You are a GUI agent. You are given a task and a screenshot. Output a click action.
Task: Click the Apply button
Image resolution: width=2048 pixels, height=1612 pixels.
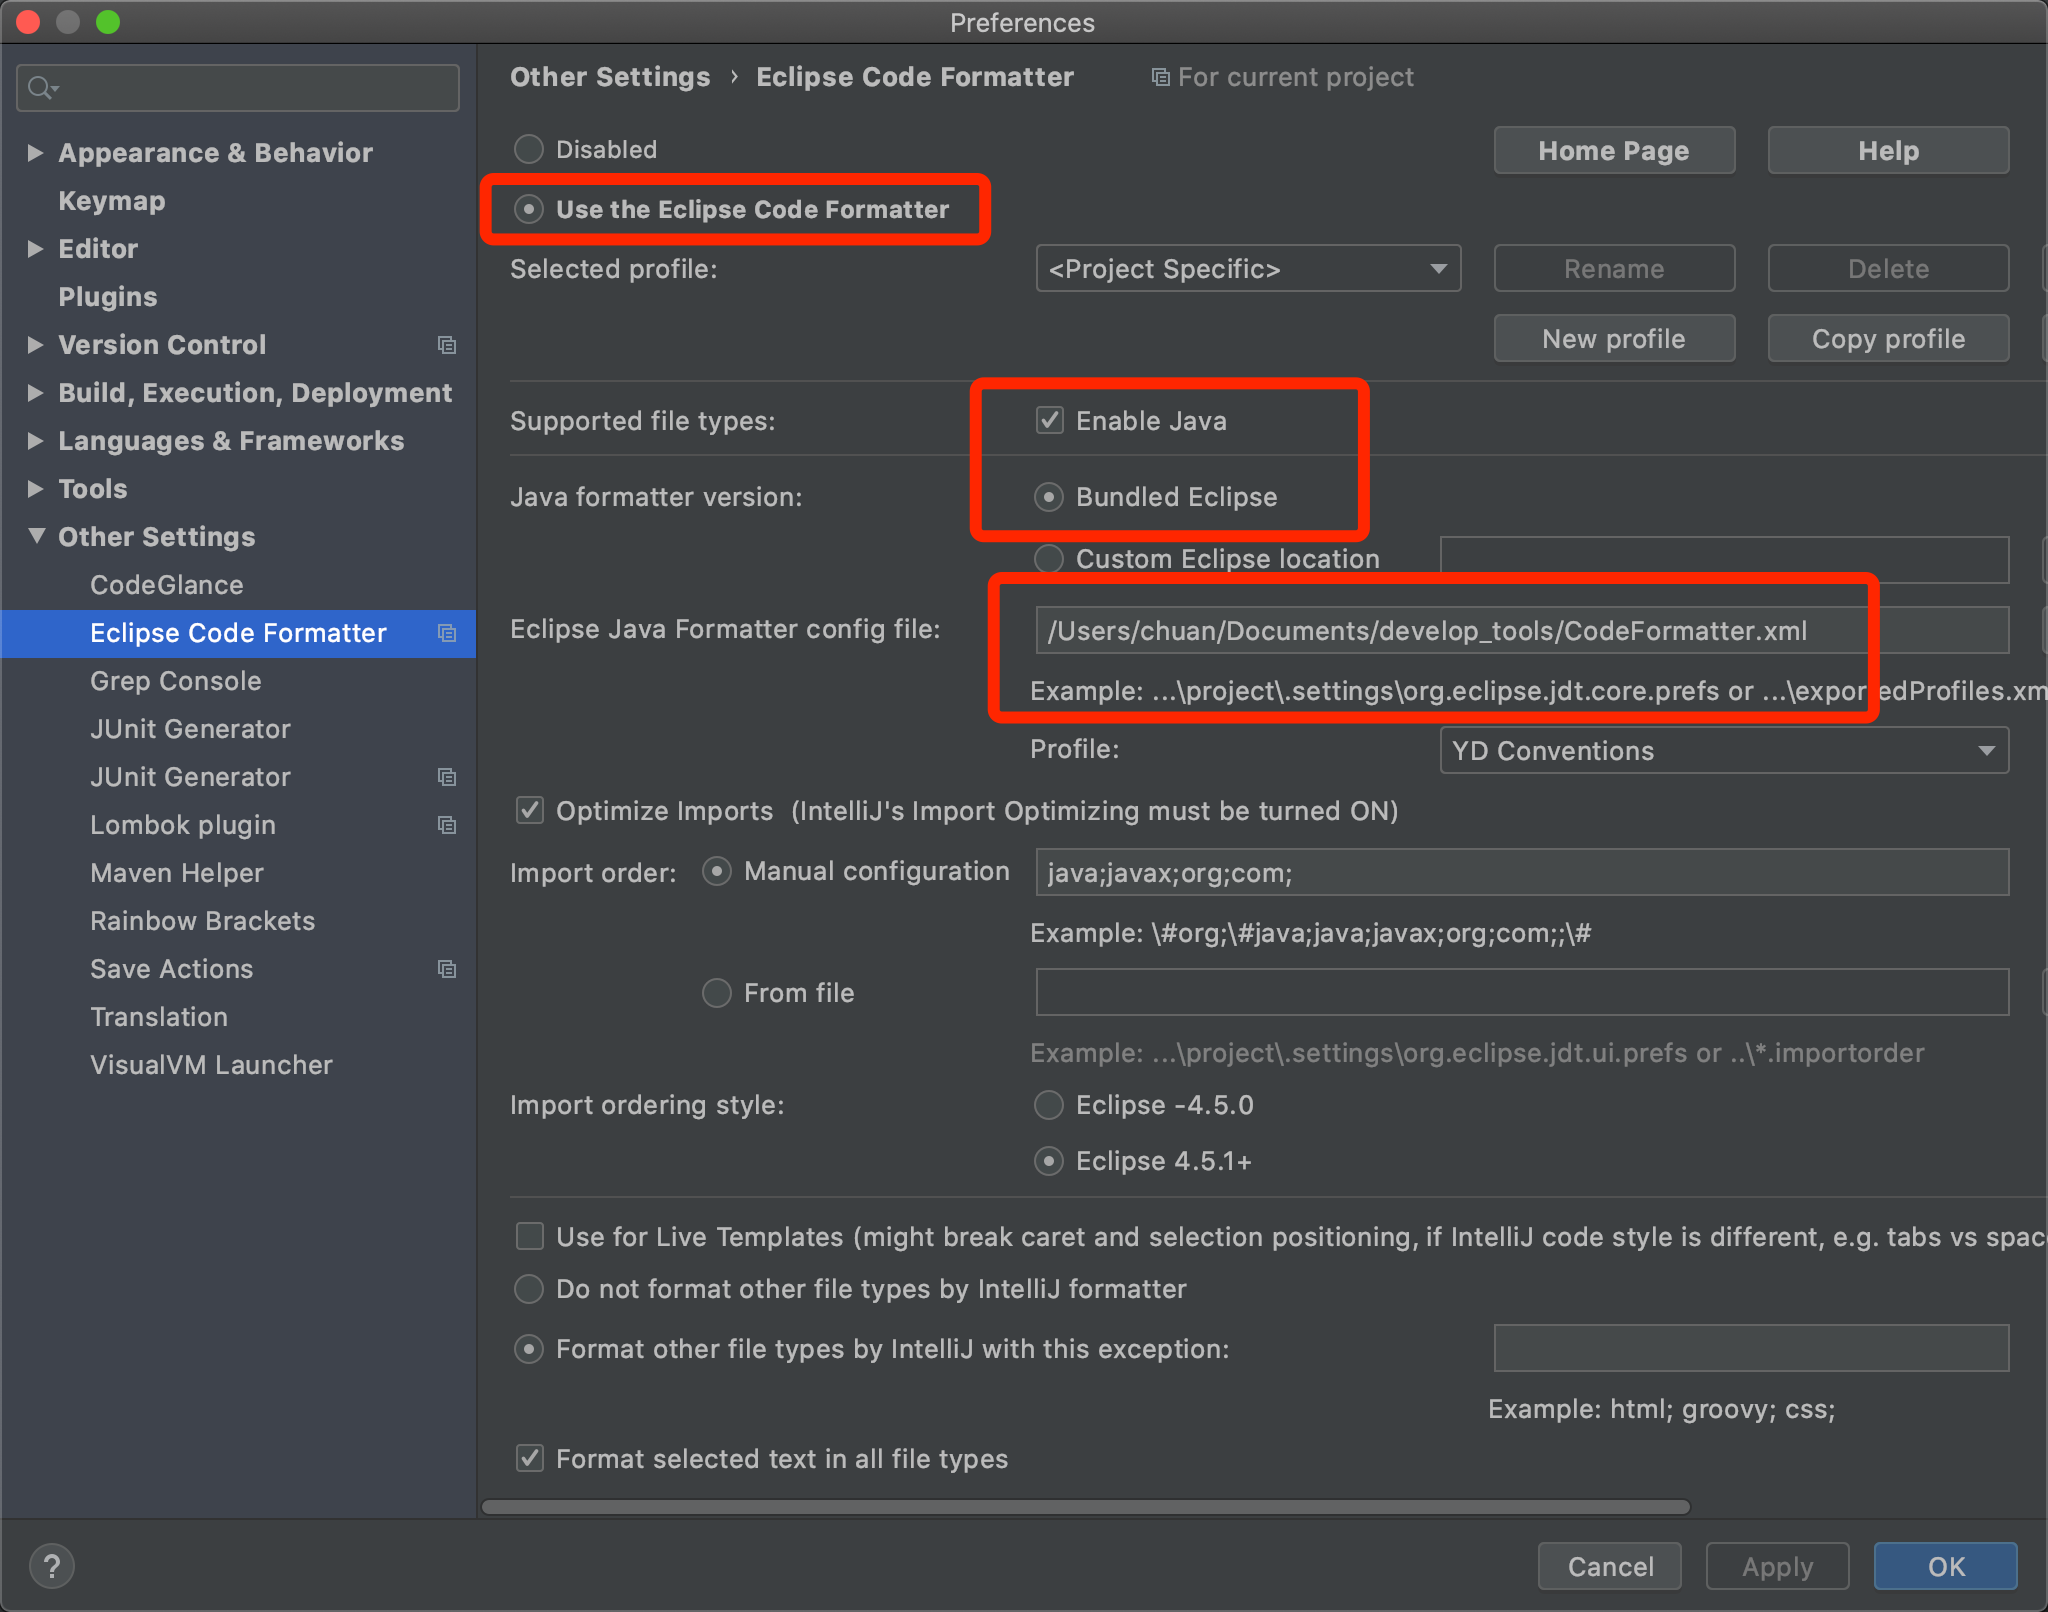point(1777,1566)
